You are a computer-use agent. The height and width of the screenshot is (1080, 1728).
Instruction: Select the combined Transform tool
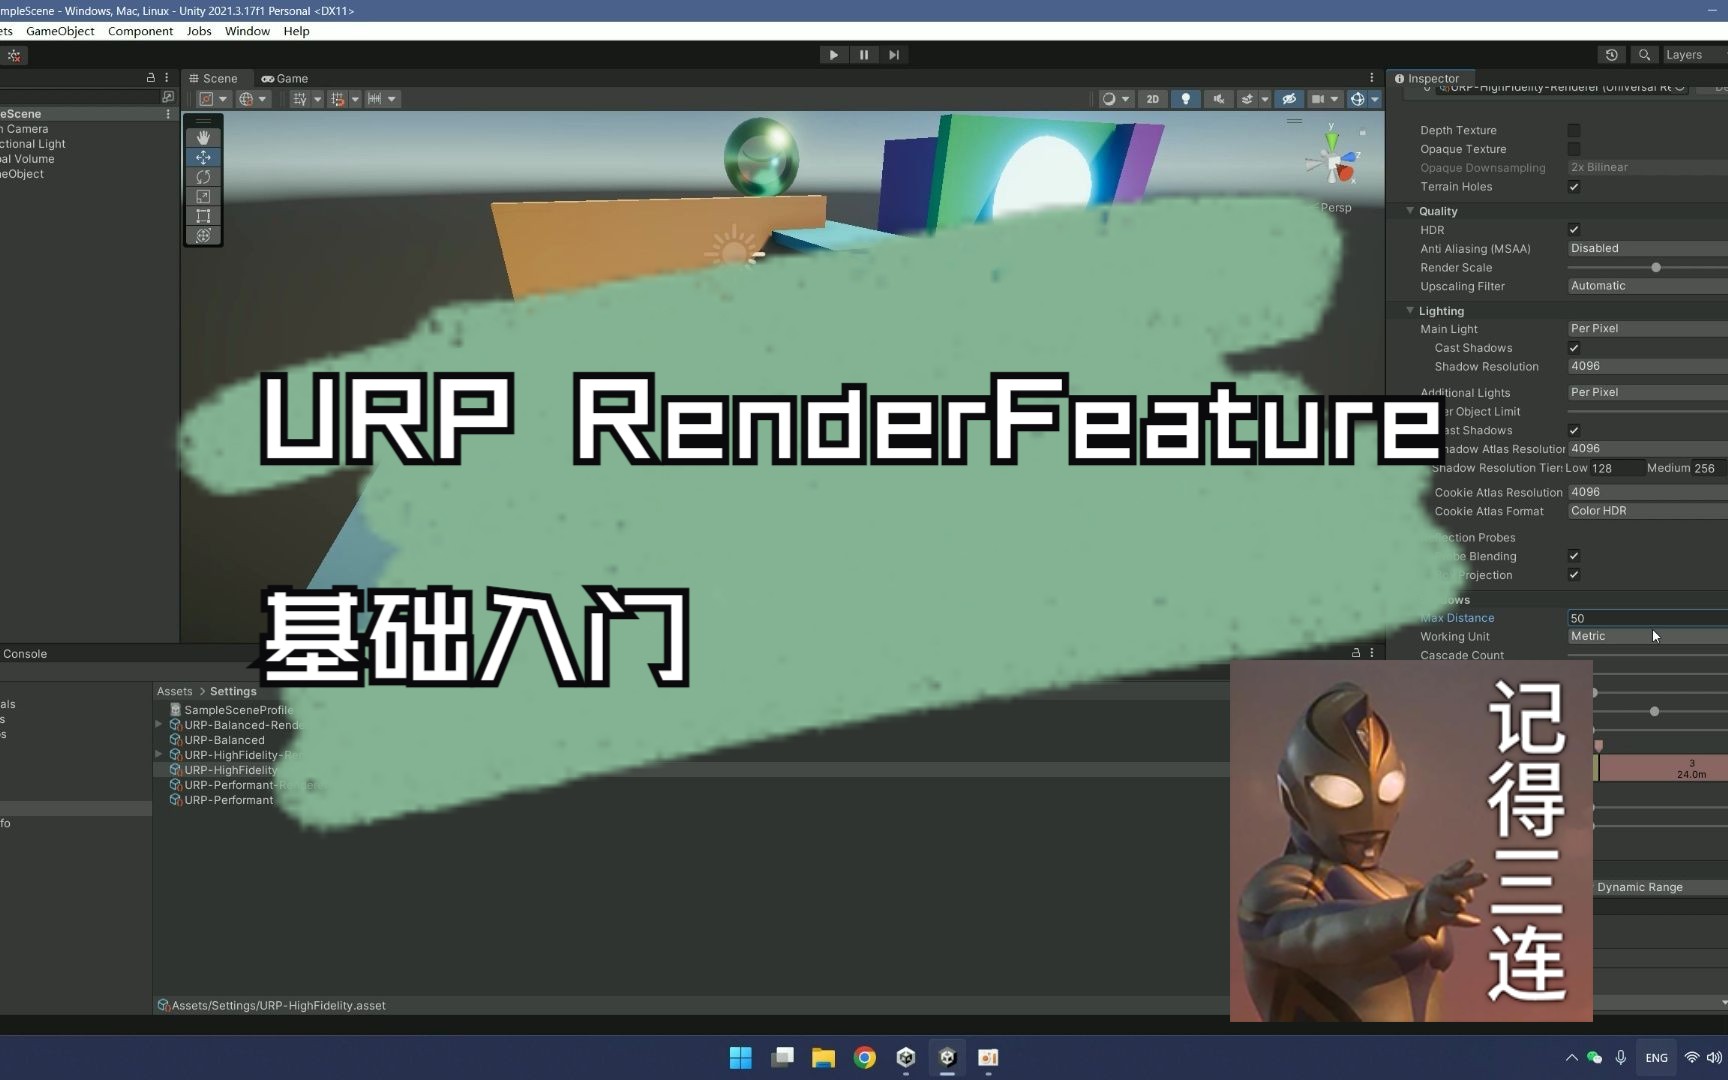(203, 235)
